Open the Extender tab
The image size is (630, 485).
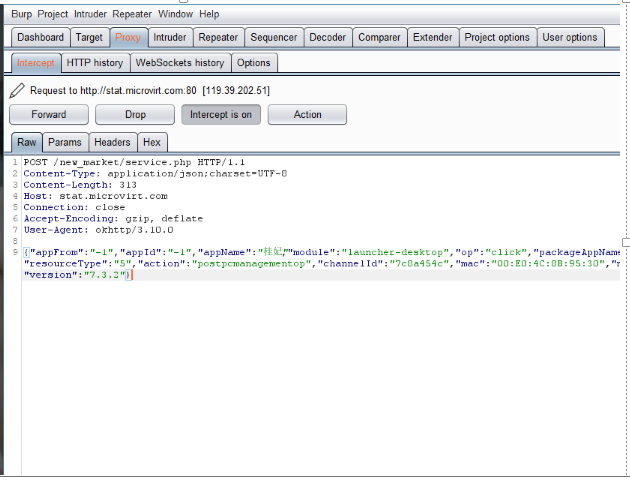[x=433, y=37]
